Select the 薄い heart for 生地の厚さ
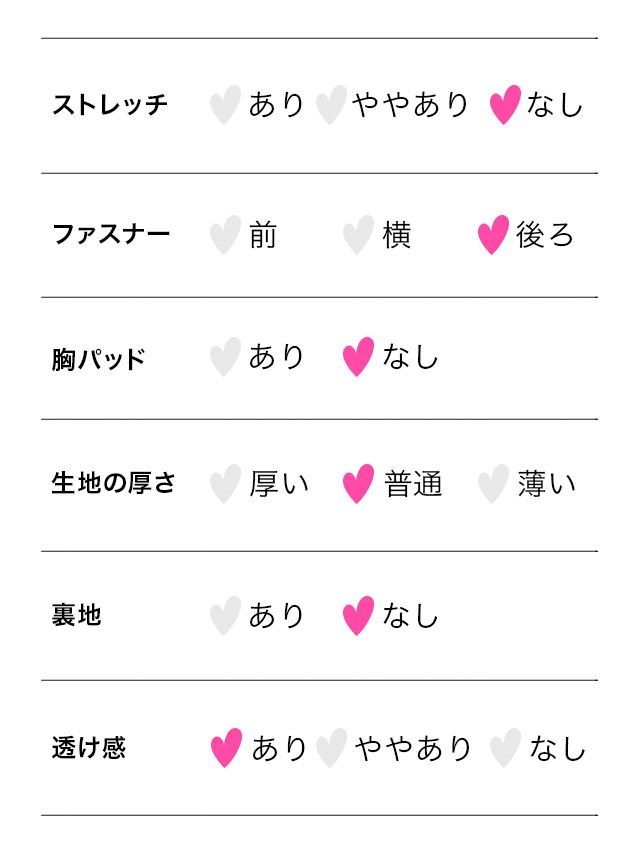Viewport: 640px width, 854px height. click(494, 484)
